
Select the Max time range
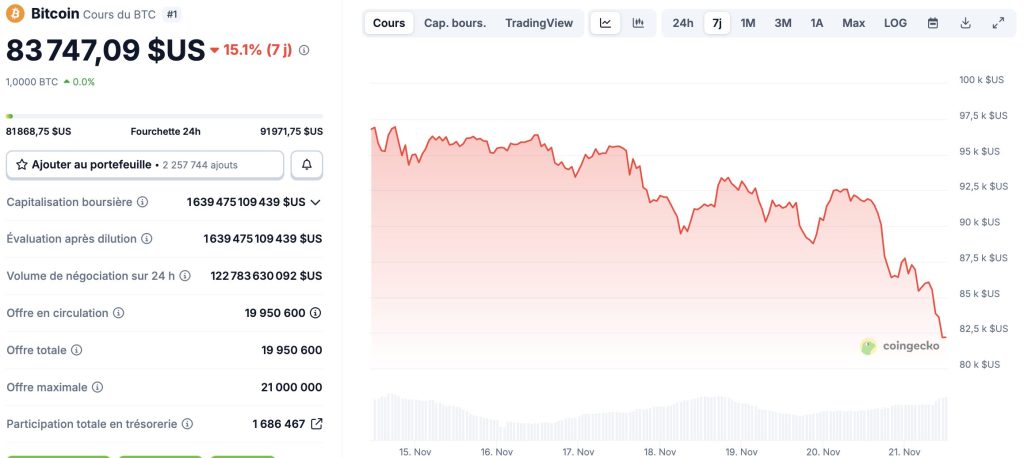click(x=853, y=23)
